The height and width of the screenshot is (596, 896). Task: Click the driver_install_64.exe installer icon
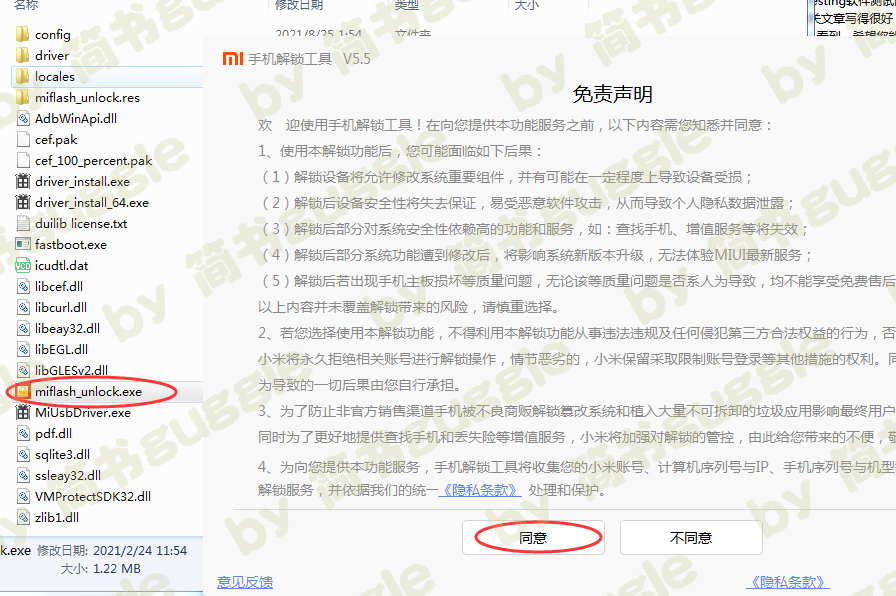tap(23, 203)
